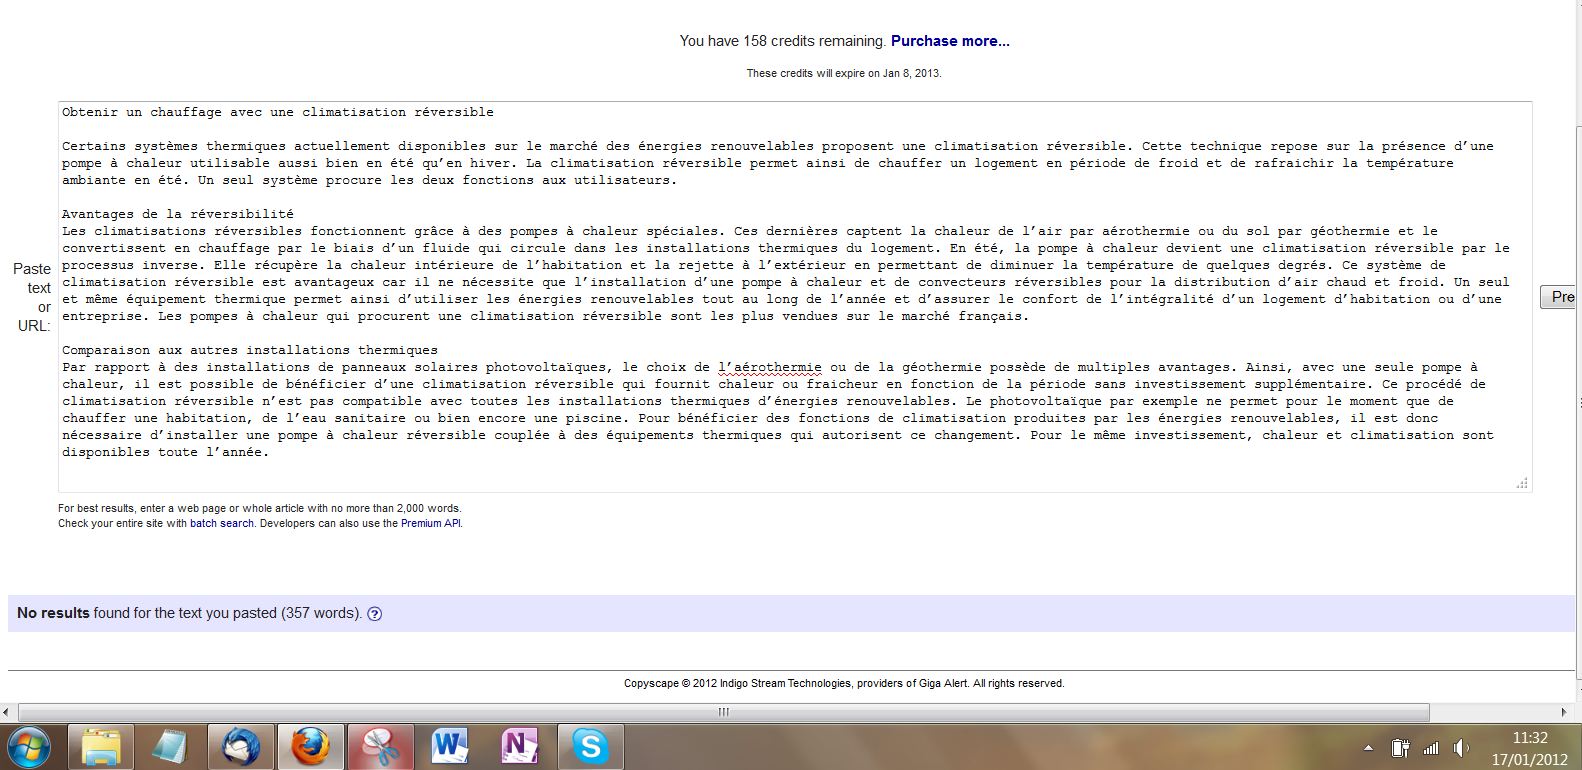This screenshot has height=770, width=1582.
Task: Switch to Thunderbird mail in taskbar
Action: pos(241,747)
